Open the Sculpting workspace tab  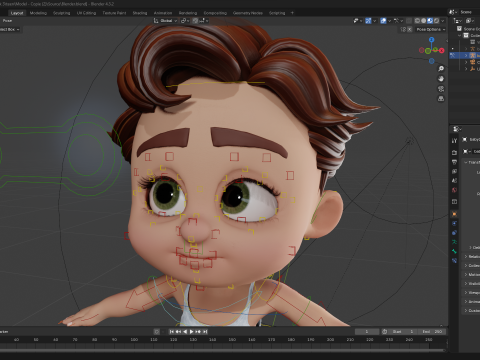click(62, 13)
